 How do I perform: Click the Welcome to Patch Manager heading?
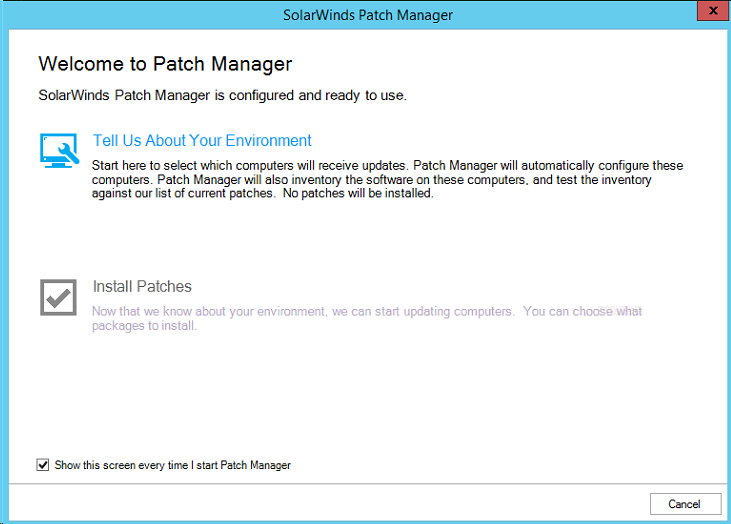point(166,64)
